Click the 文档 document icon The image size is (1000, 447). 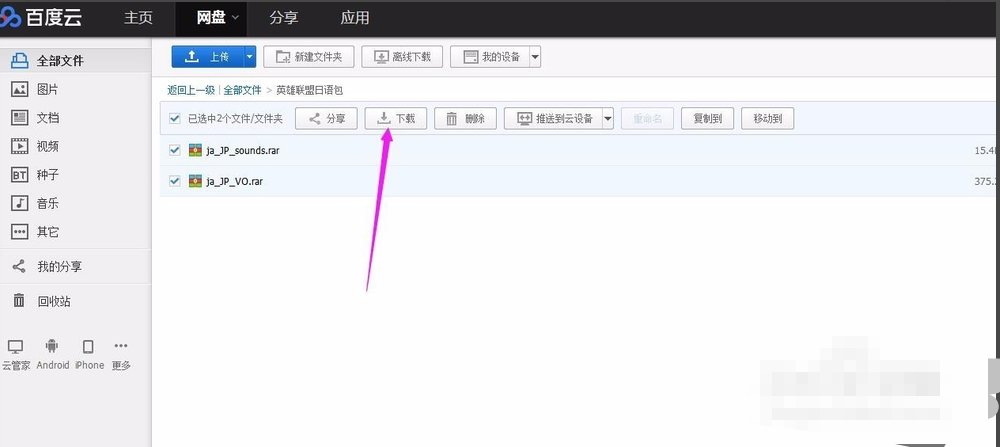pyautogui.click(x=20, y=118)
